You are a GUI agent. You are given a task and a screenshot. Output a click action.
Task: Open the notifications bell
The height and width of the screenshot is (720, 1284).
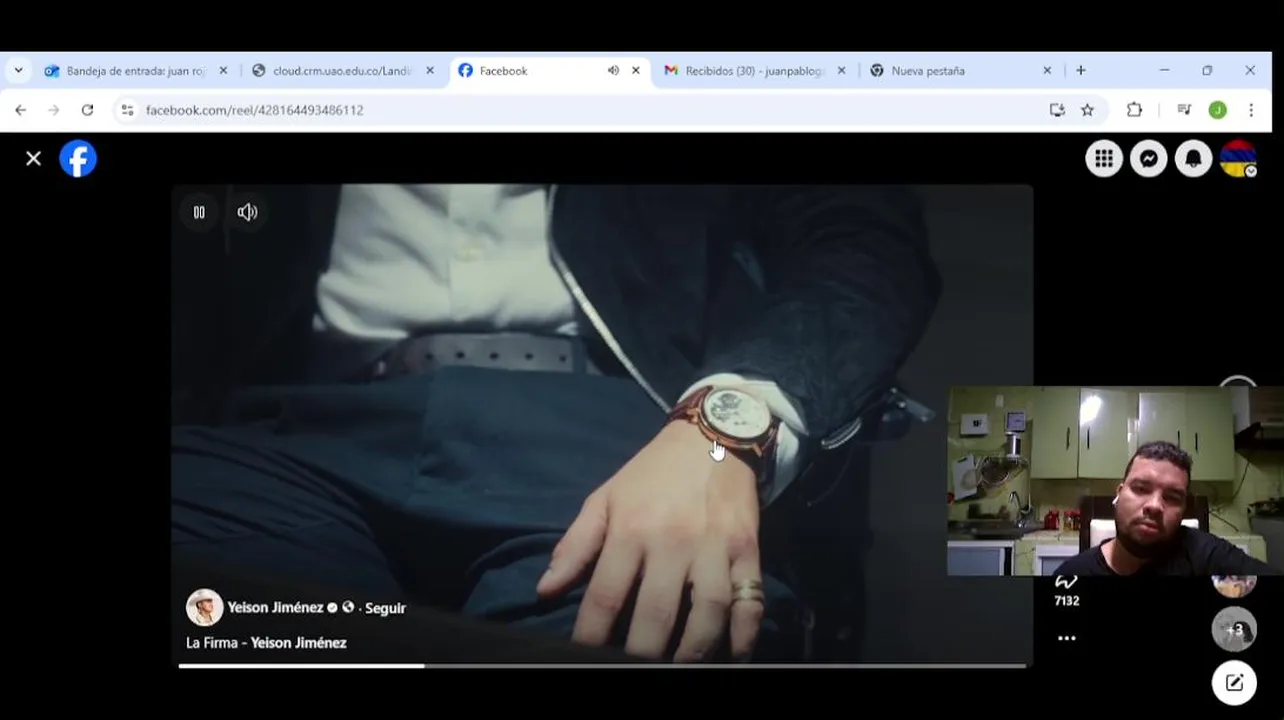click(x=1193, y=158)
